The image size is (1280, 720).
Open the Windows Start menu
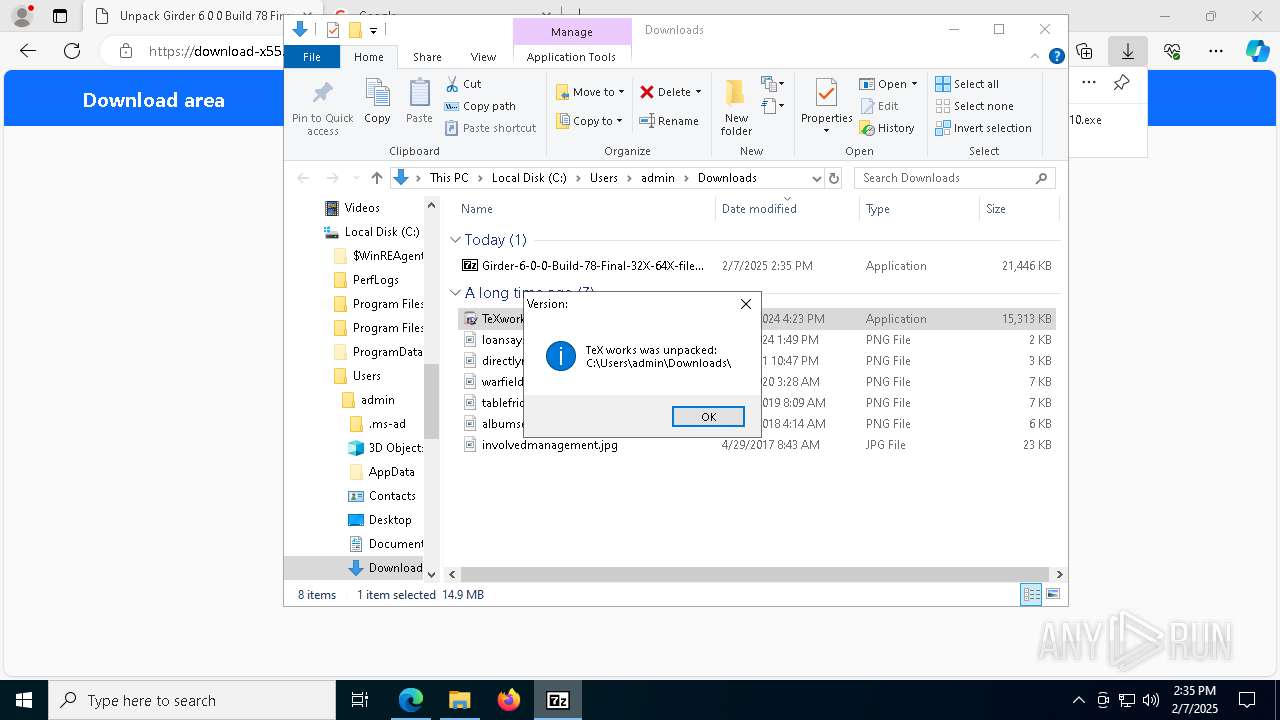pyautogui.click(x=24, y=700)
